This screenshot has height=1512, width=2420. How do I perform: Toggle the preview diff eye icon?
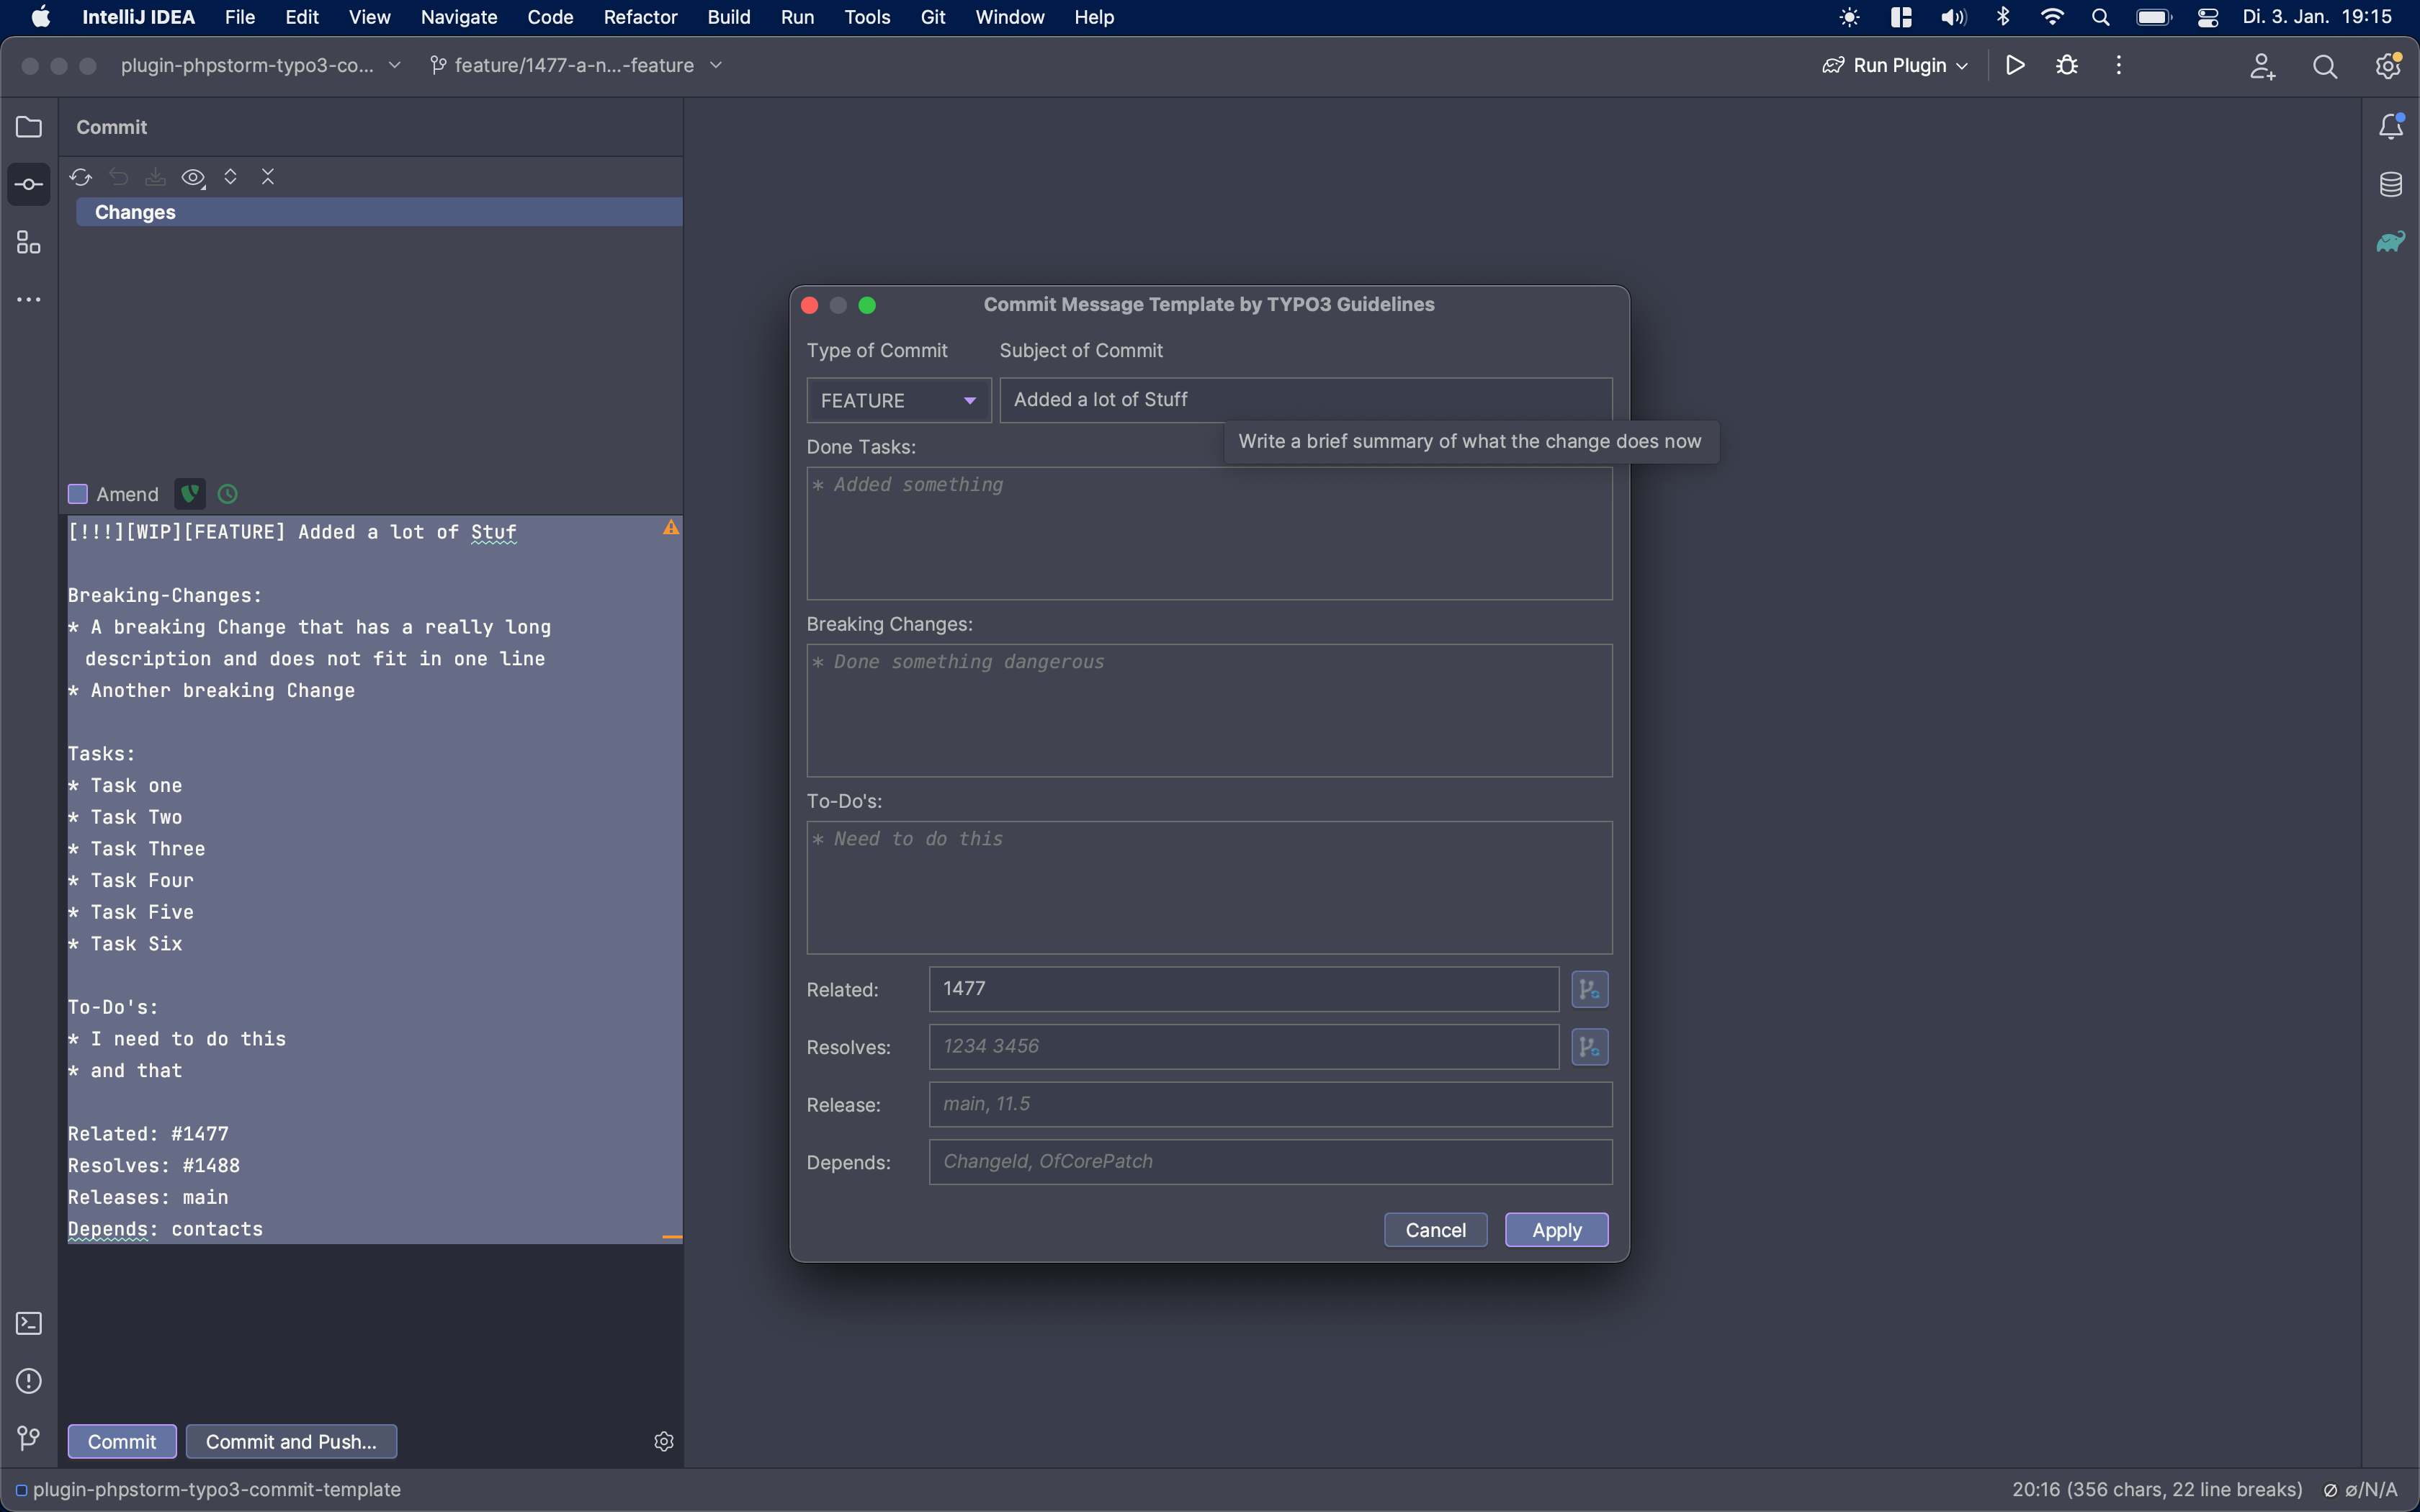(x=193, y=177)
